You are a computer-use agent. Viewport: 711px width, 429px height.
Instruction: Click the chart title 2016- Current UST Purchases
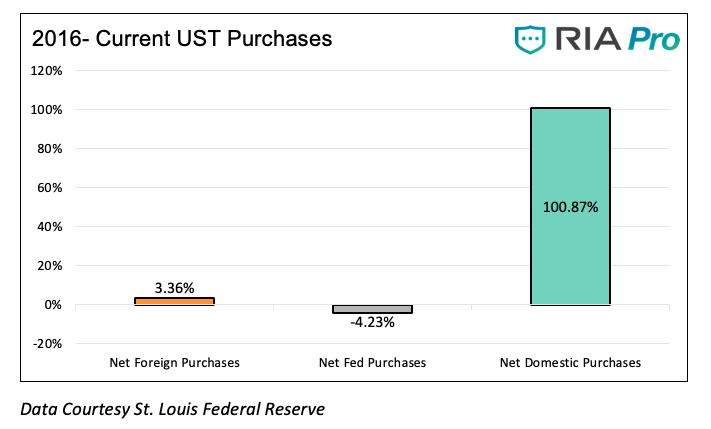[182, 39]
